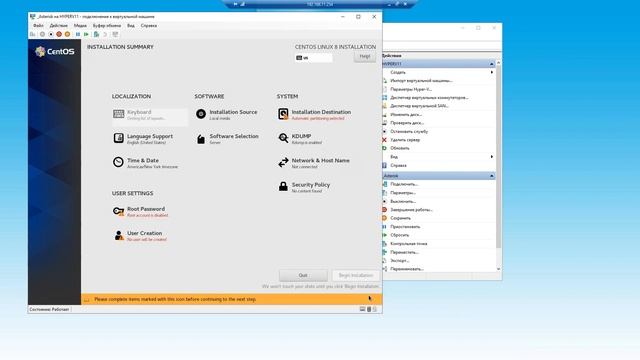Click the actions pane scrollbar down arrow
The image size is (640, 360).
tap(498, 269)
